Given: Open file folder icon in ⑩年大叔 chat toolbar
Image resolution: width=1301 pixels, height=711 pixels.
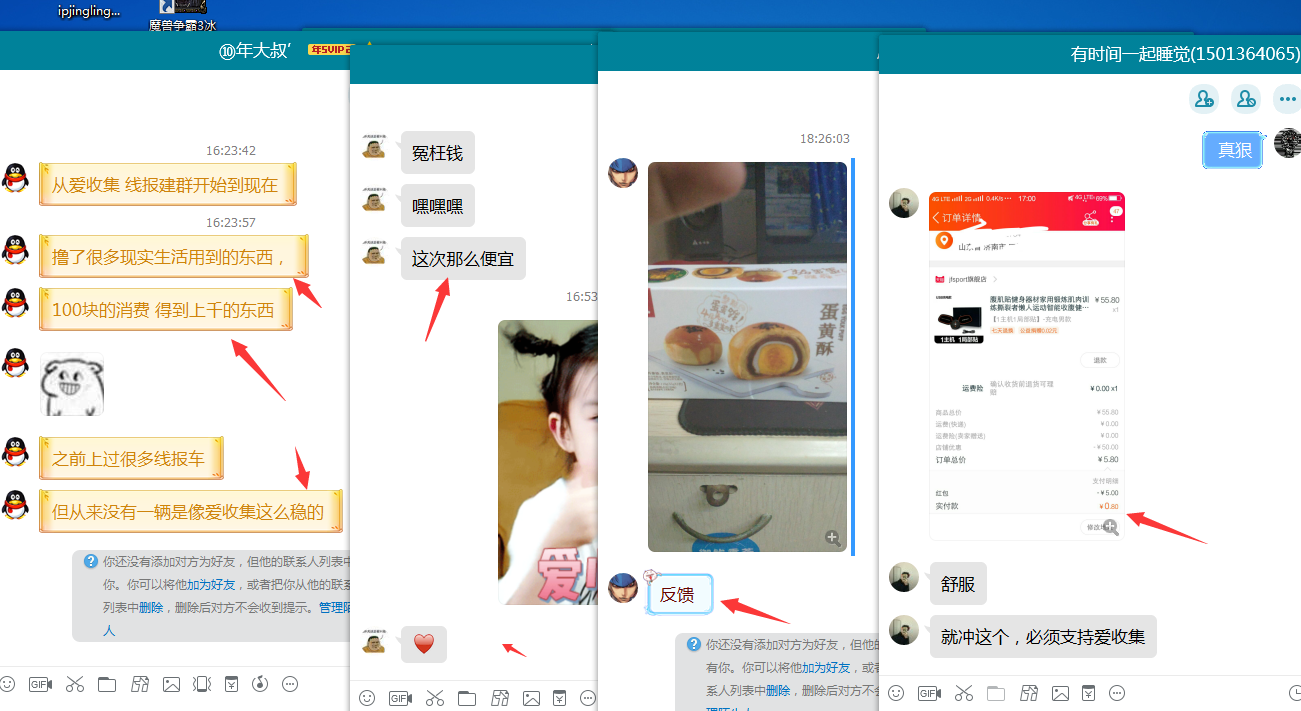Looking at the screenshot, I should click(107, 684).
